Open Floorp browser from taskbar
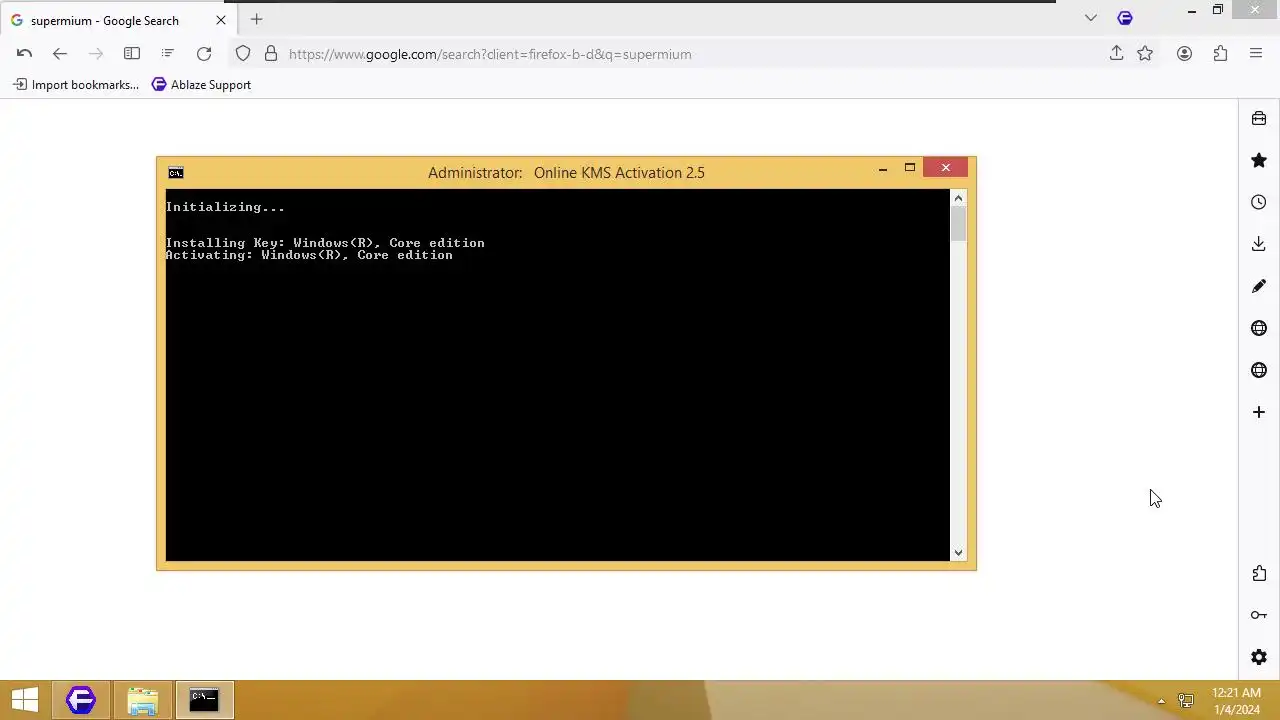 pyautogui.click(x=81, y=700)
